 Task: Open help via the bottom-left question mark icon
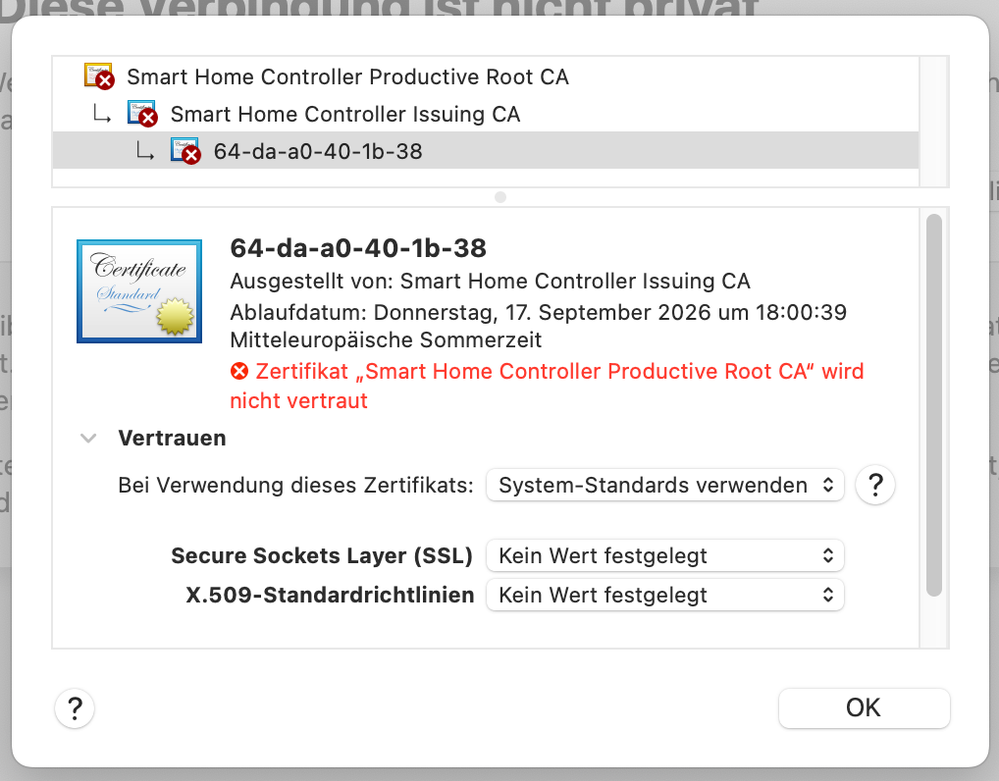click(x=74, y=708)
